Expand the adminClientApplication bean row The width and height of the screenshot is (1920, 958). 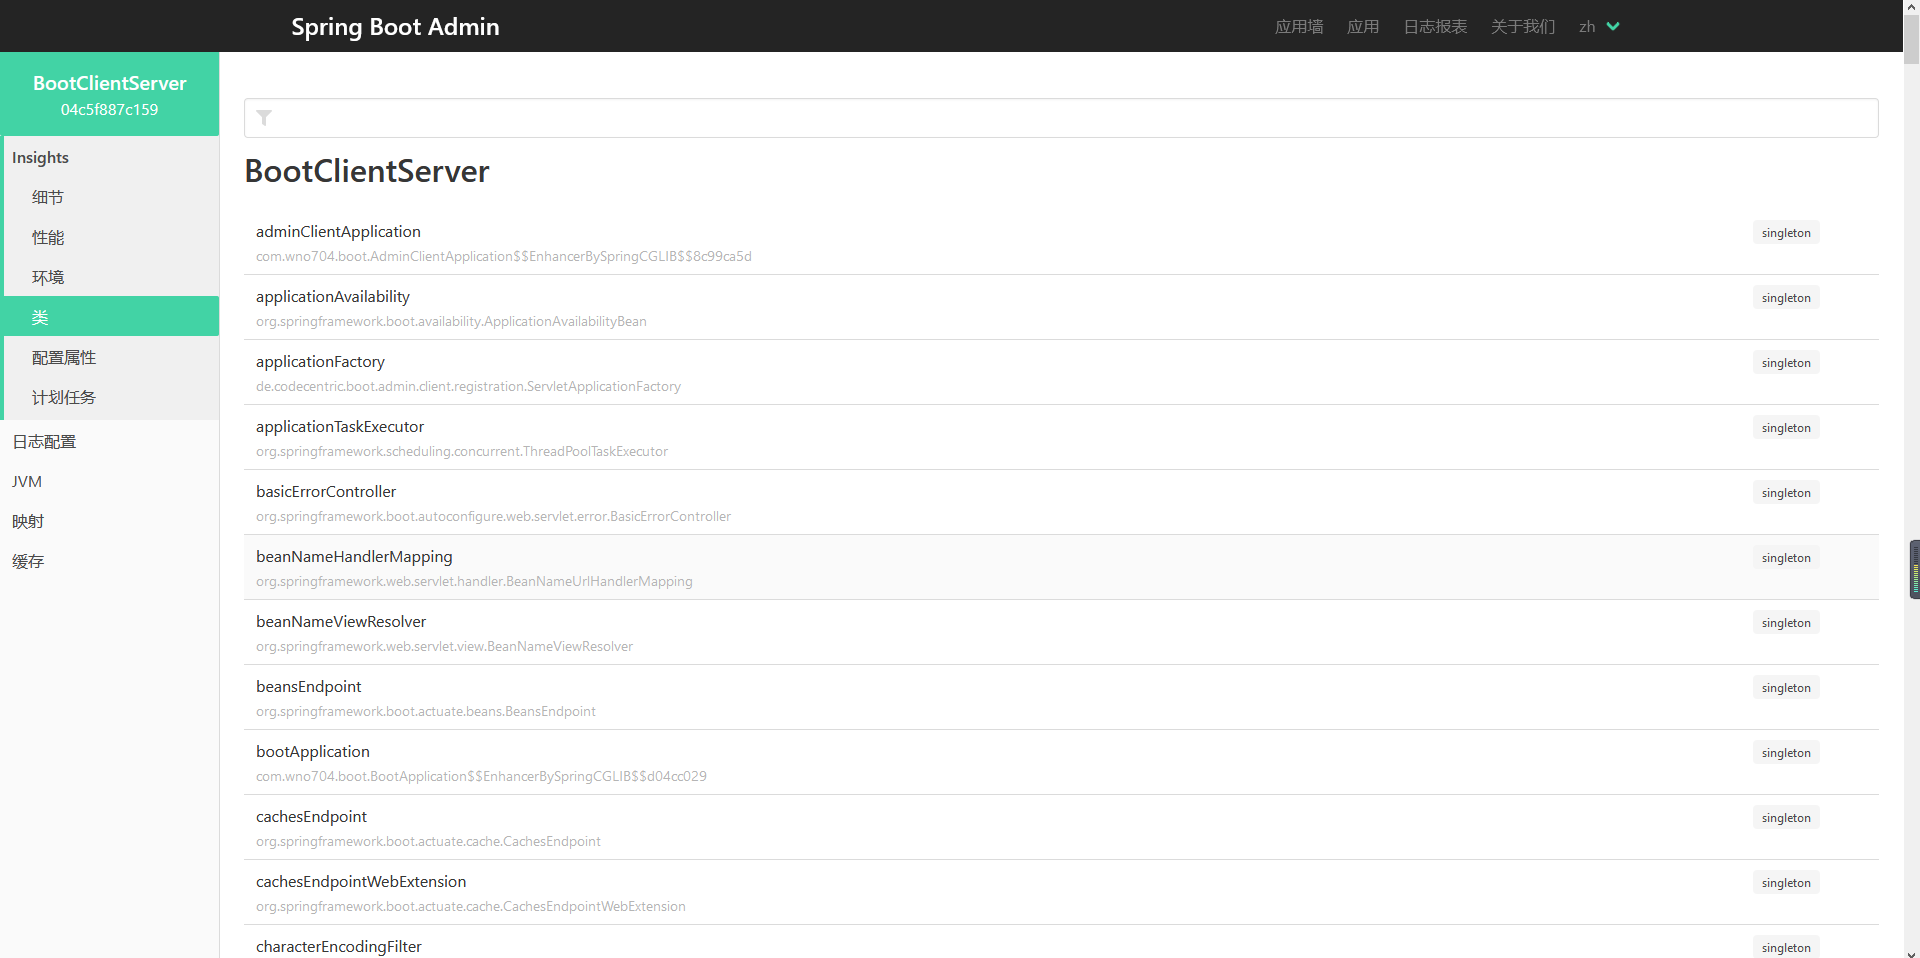coord(338,232)
